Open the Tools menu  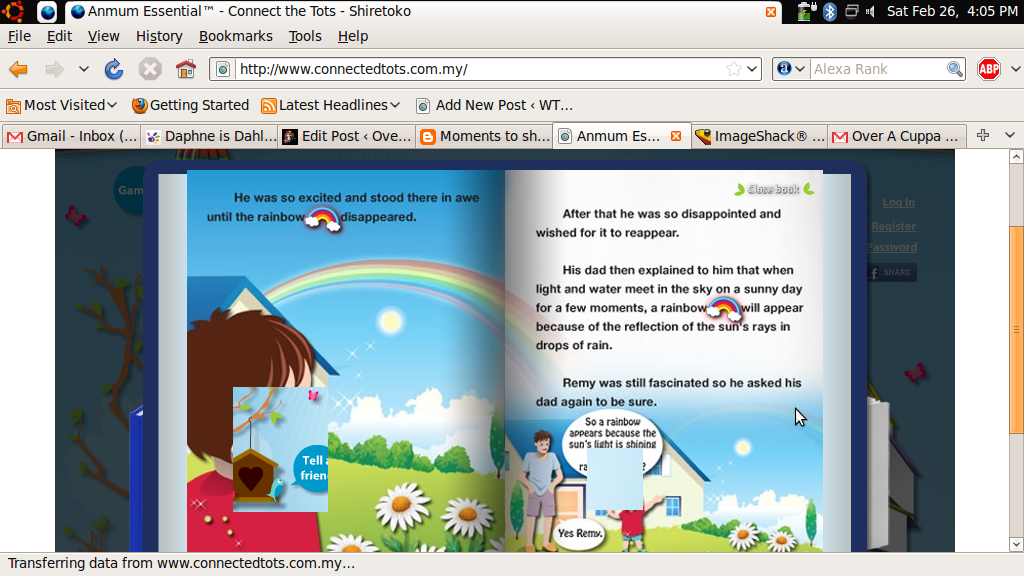tap(305, 37)
